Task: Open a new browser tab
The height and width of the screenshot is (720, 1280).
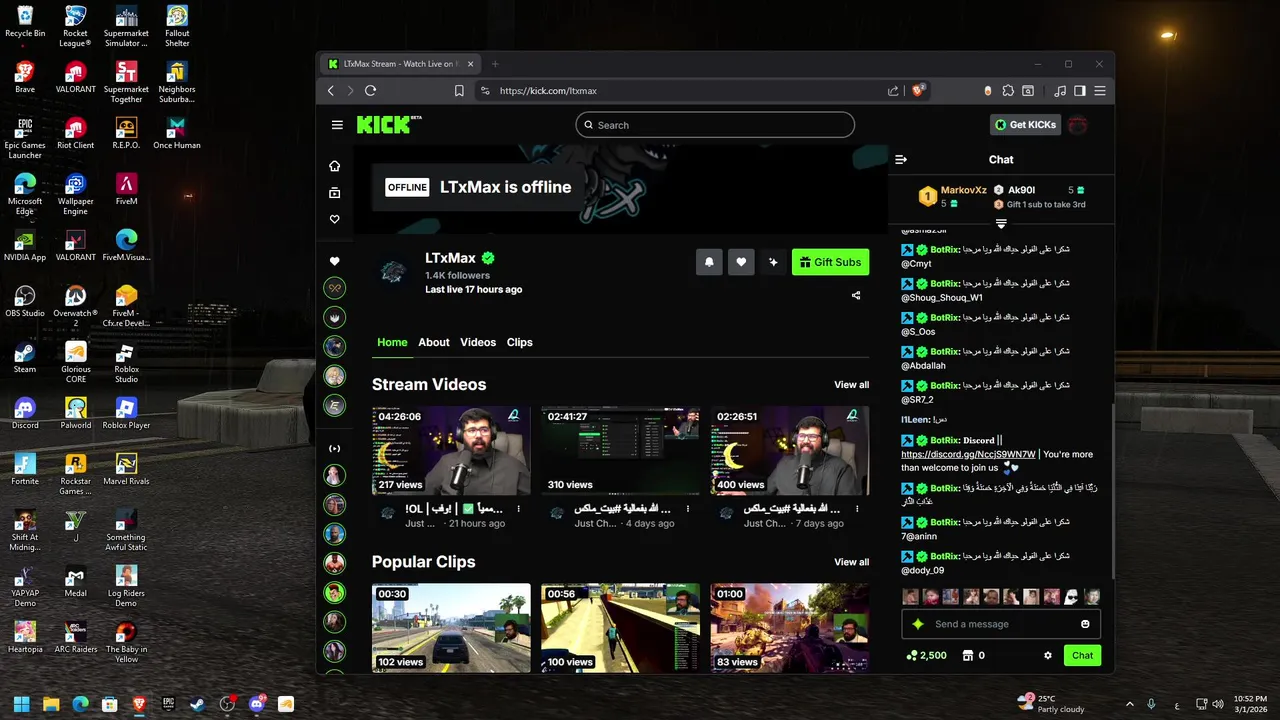Action: pos(495,64)
